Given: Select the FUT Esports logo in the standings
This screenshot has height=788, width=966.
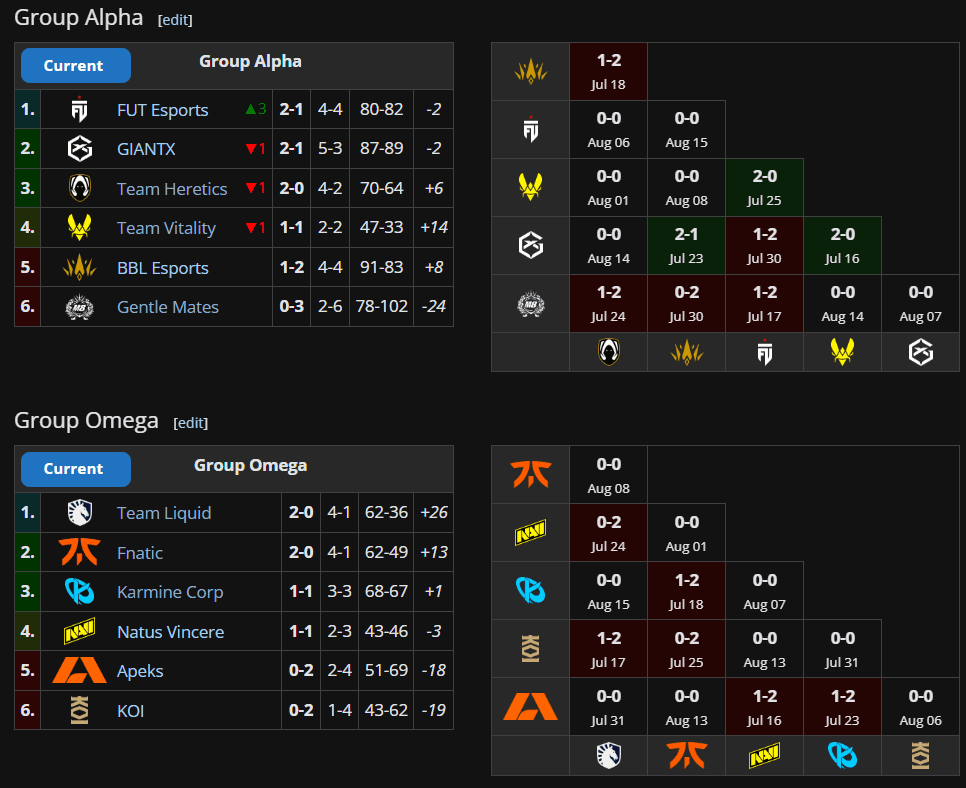Looking at the screenshot, I should pyautogui.click(x=79, y=109).
